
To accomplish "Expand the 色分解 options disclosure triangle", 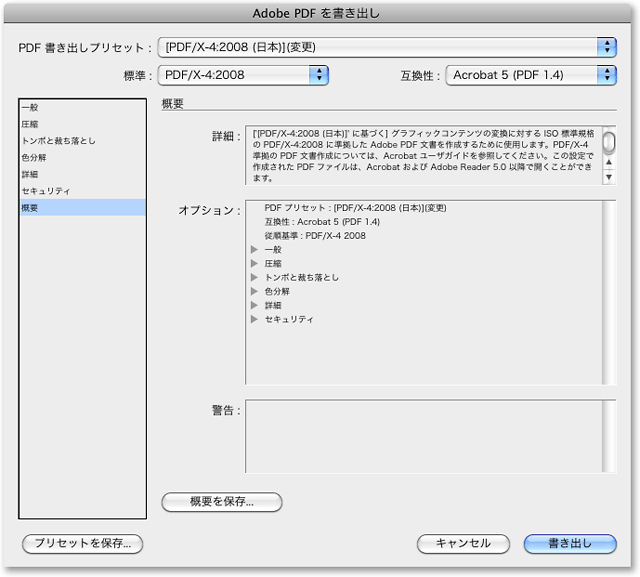I will click(x=254, y=292).
